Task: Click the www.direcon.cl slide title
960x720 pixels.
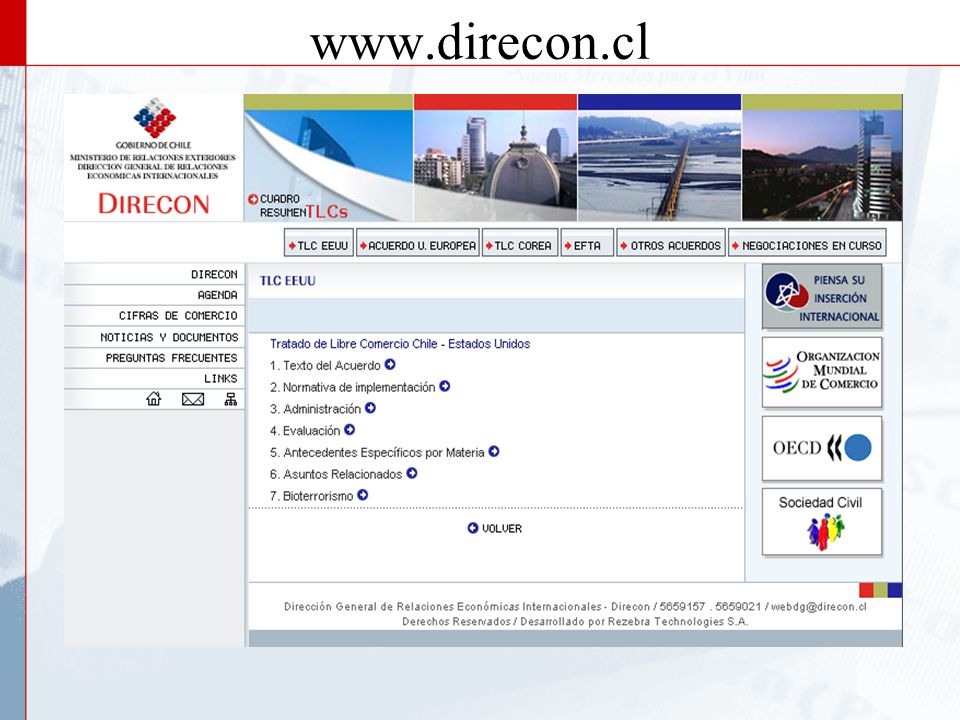Action: [x=480, y=41]
